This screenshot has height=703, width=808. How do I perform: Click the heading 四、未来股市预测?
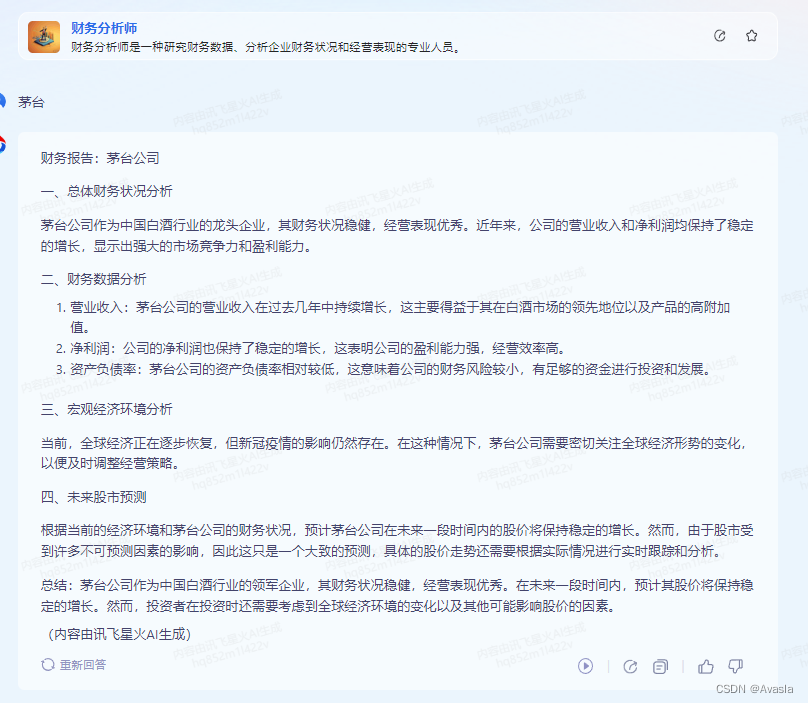coord(93,497)
